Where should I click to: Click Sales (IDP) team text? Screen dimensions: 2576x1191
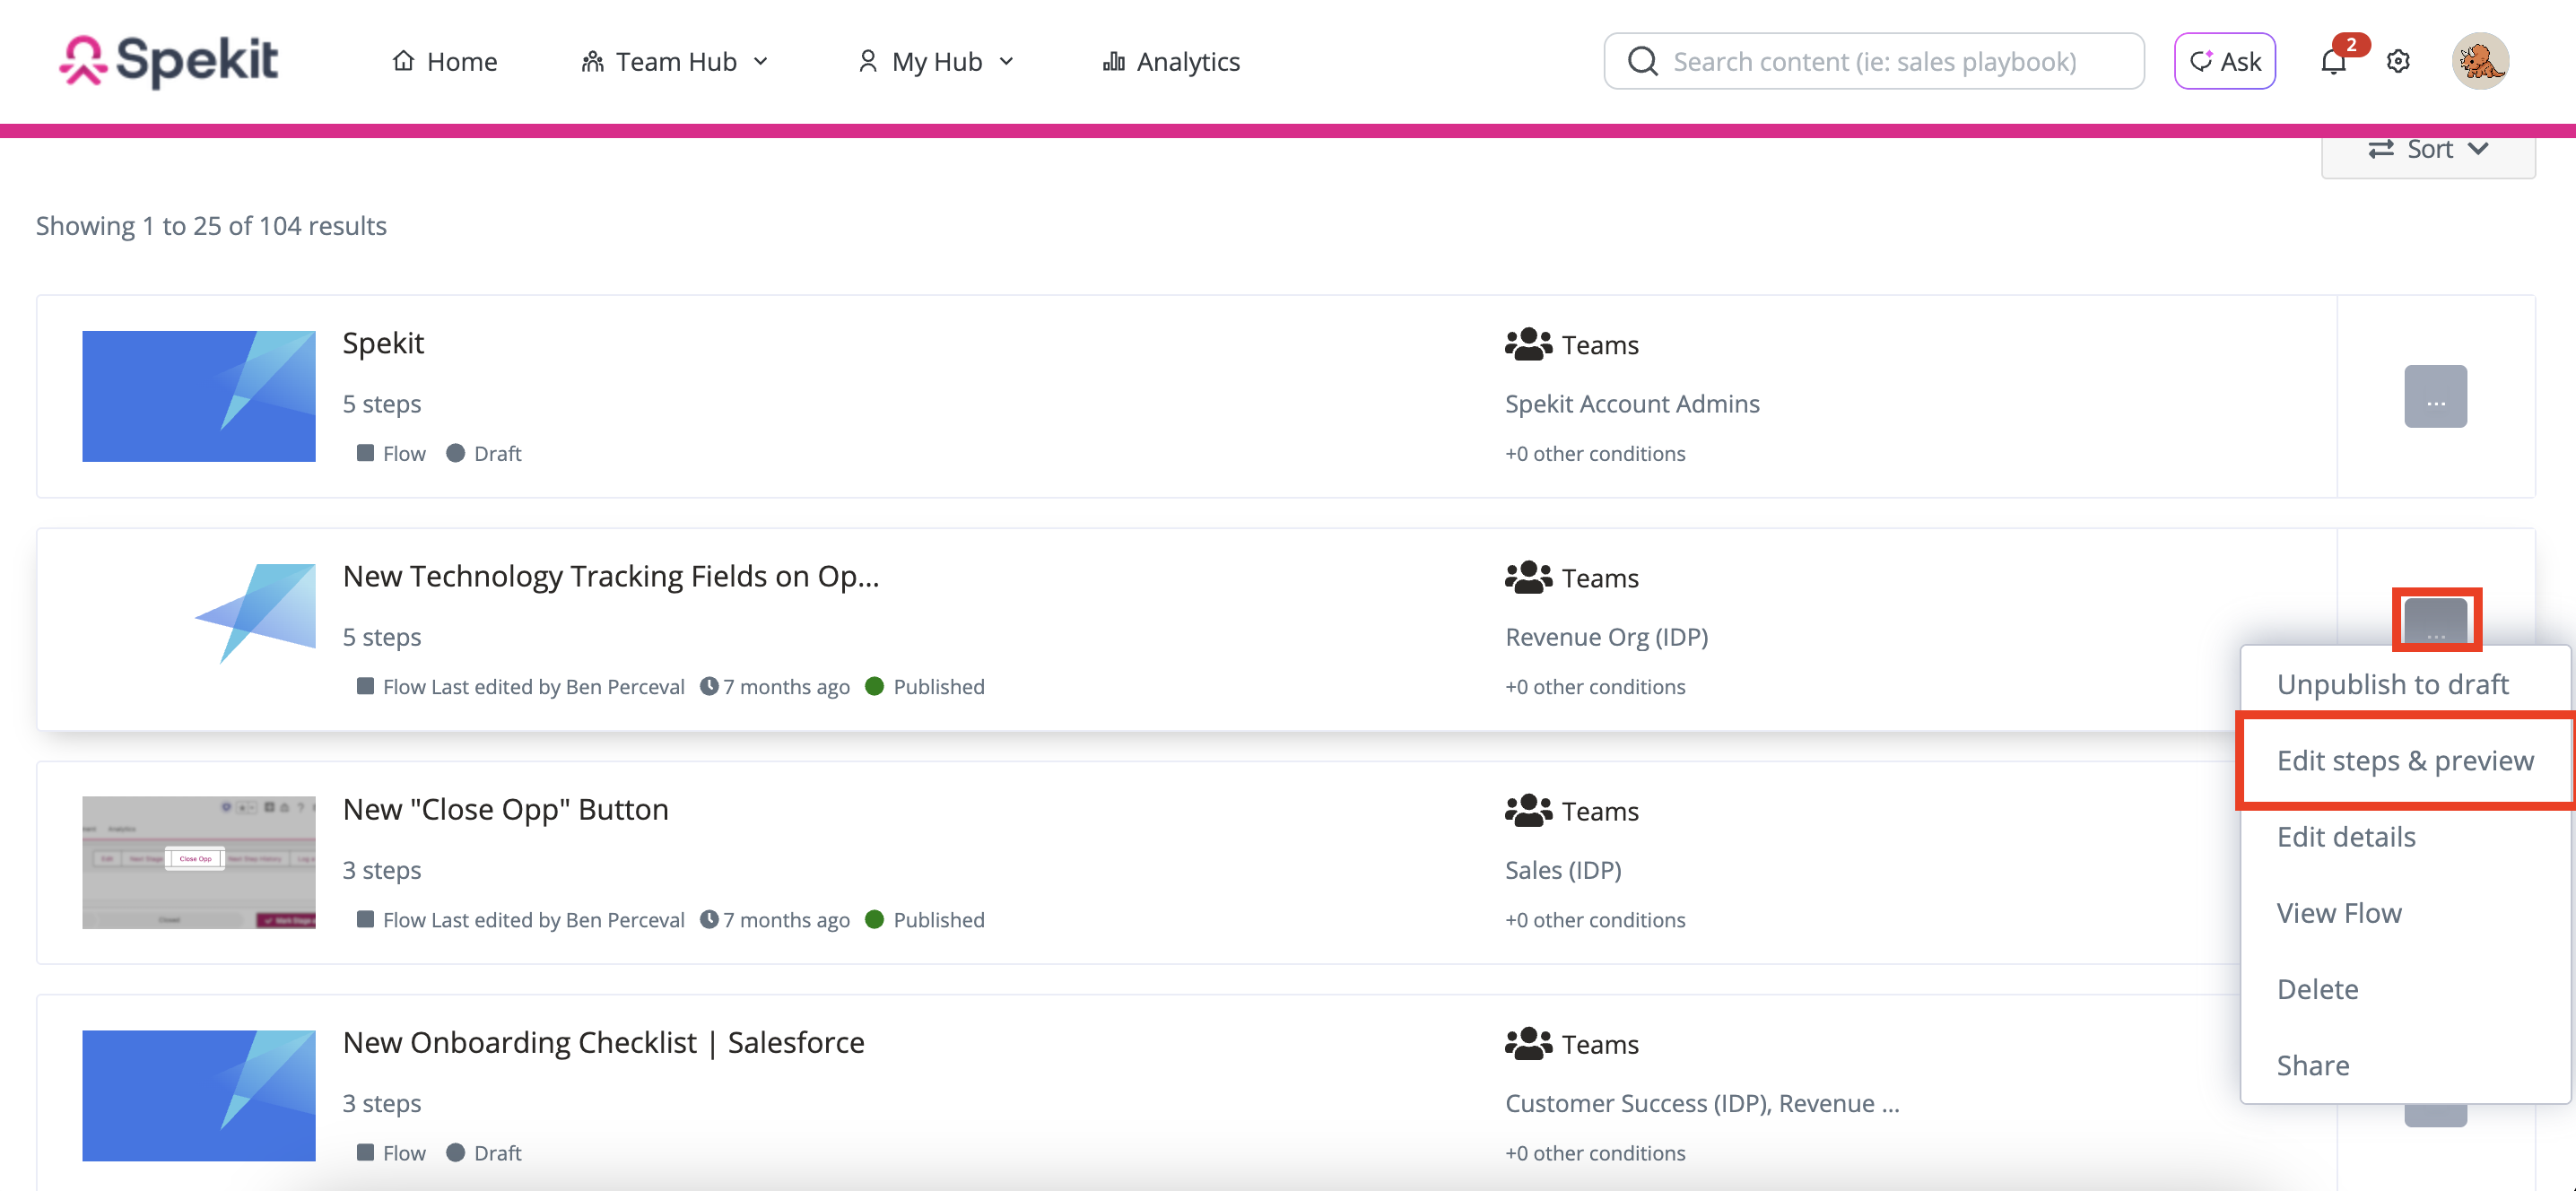pyautogui.click(x=1563, y=870)
